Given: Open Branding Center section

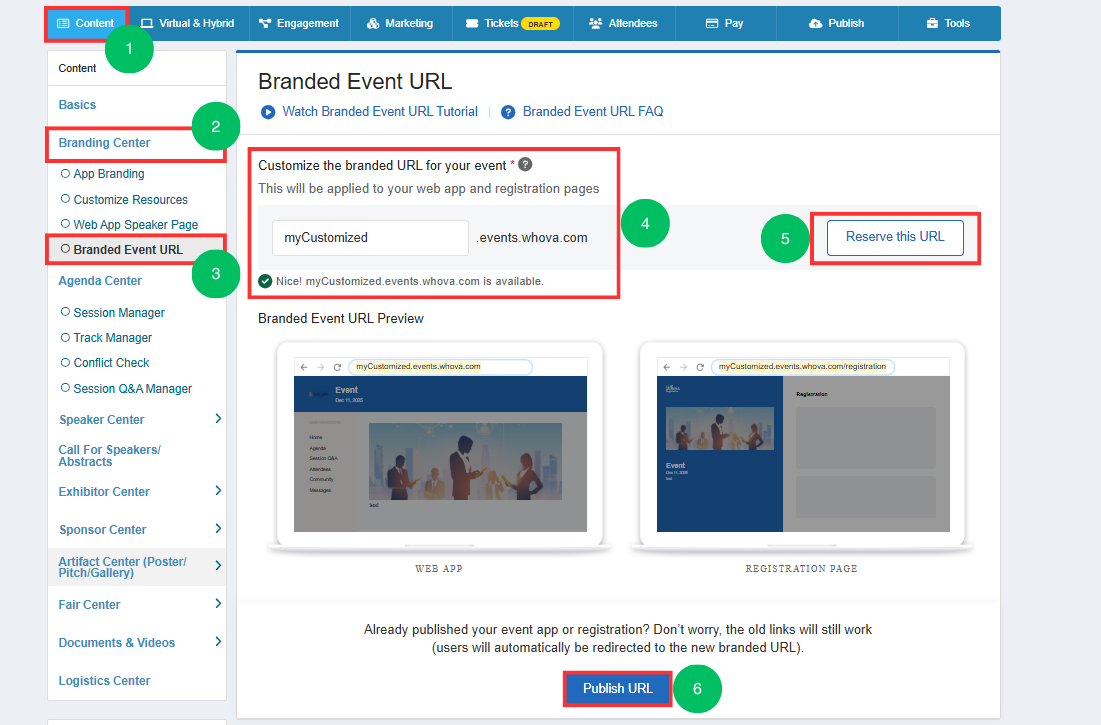Looking at the screenshot, I should pyautogui.click(x=104, y=142).
